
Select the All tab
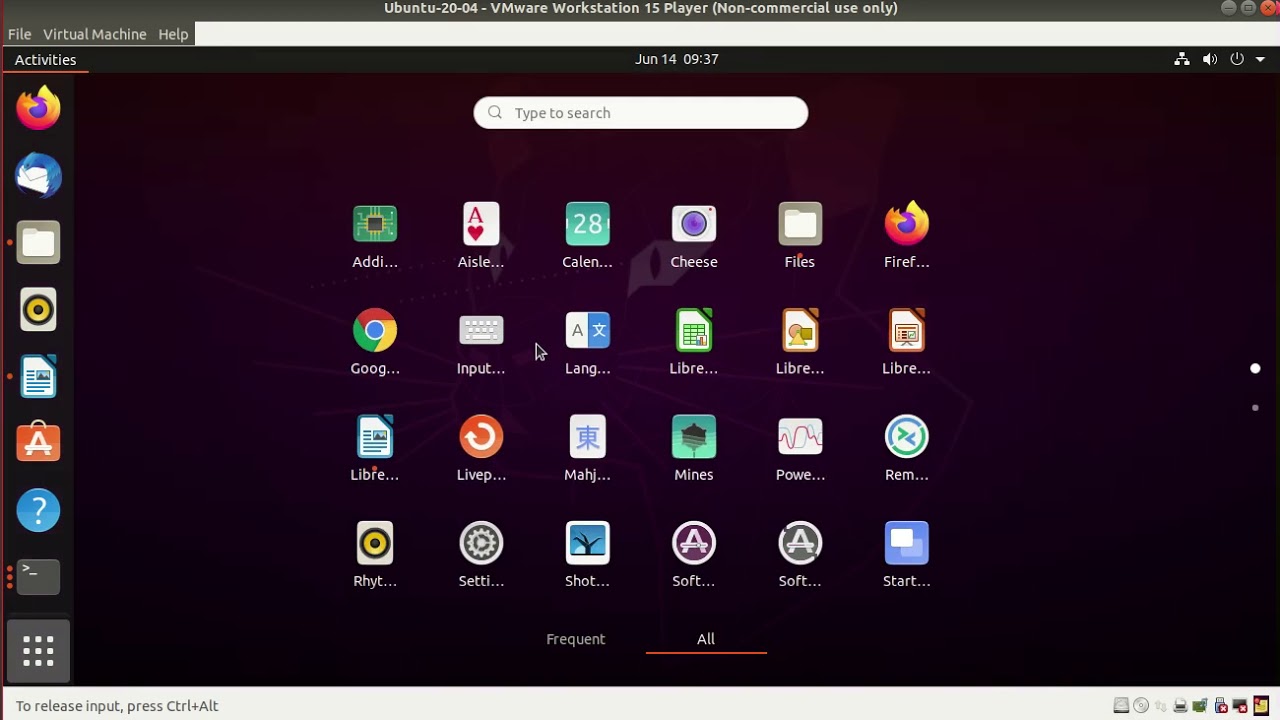pos(706,639)
